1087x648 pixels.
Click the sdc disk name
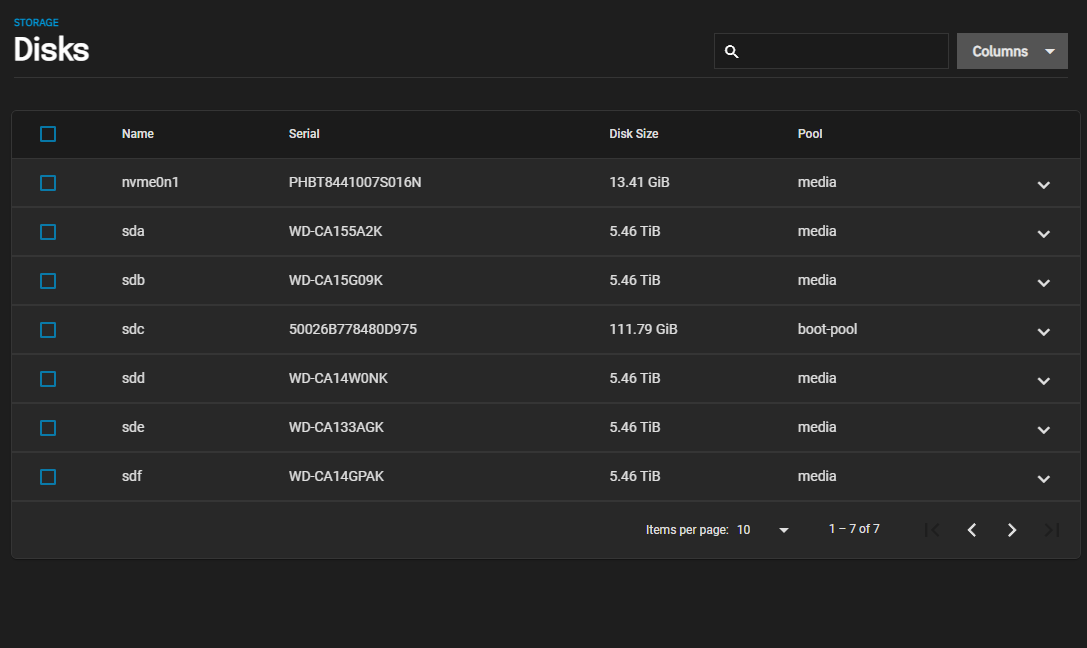click(133, 329)
